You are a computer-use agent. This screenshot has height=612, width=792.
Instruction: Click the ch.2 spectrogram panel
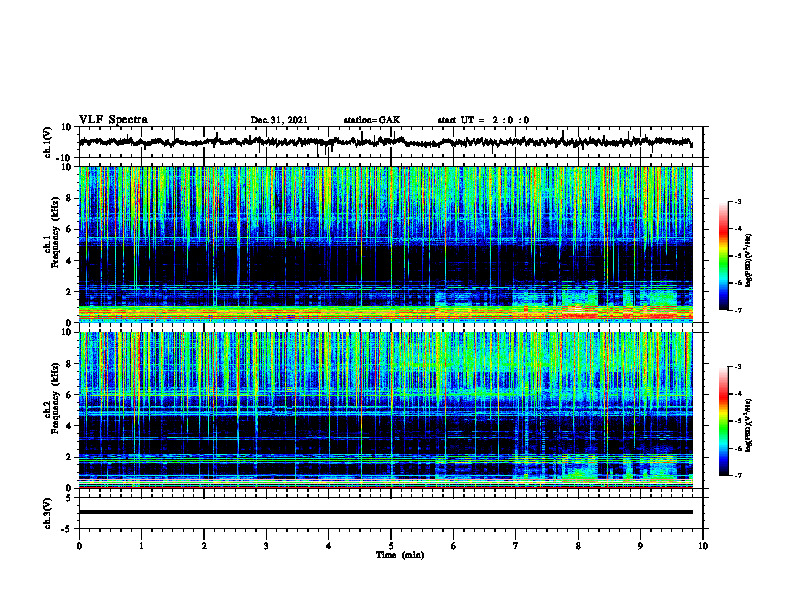[386, 410]
